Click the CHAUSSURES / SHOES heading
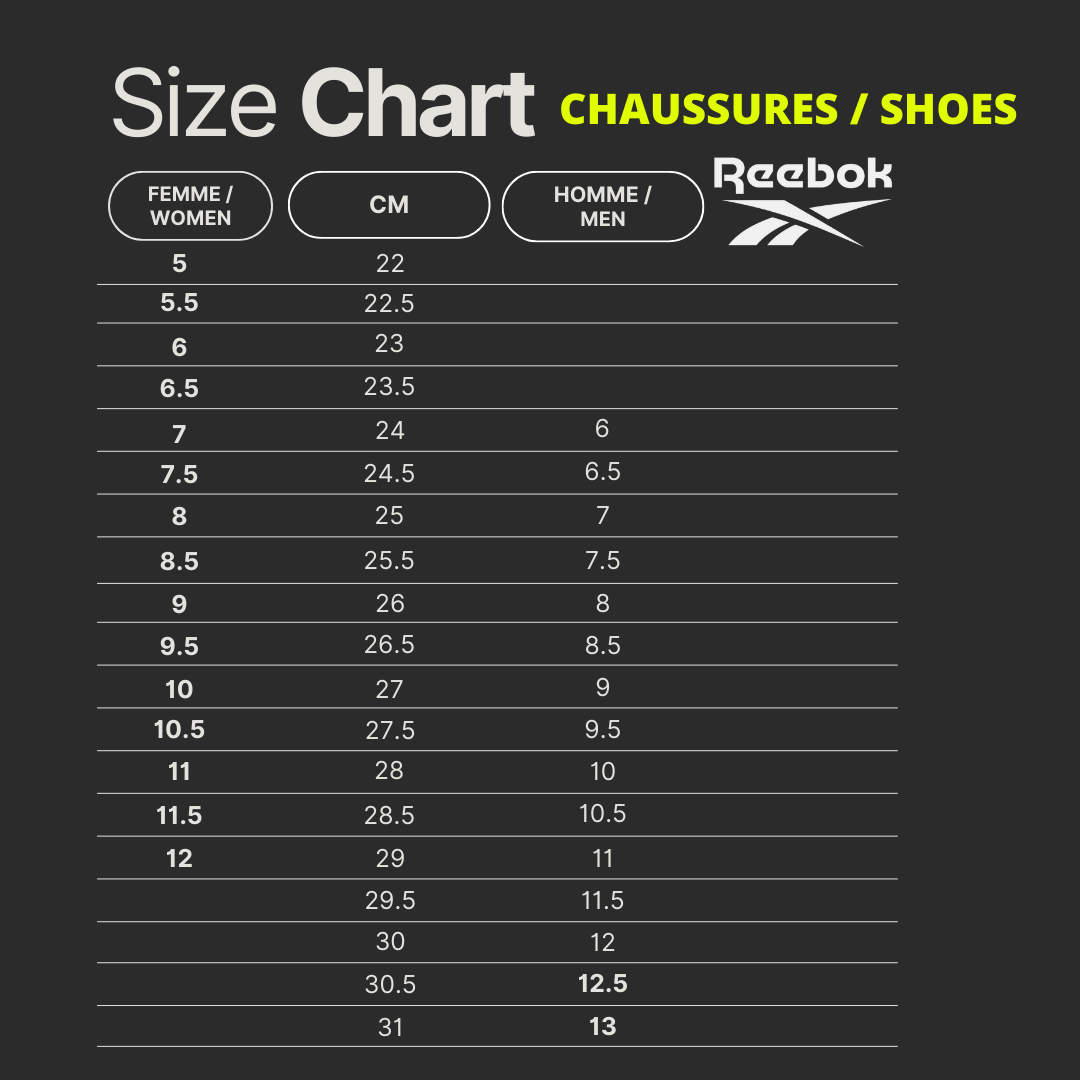 coord(788,108)
